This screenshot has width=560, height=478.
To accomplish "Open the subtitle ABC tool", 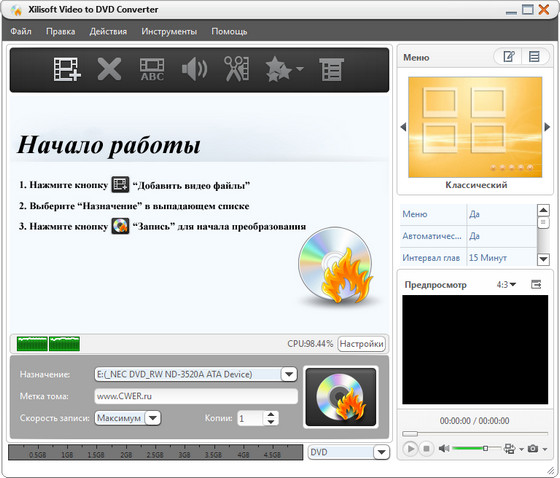I will click(x=152, y=69).
